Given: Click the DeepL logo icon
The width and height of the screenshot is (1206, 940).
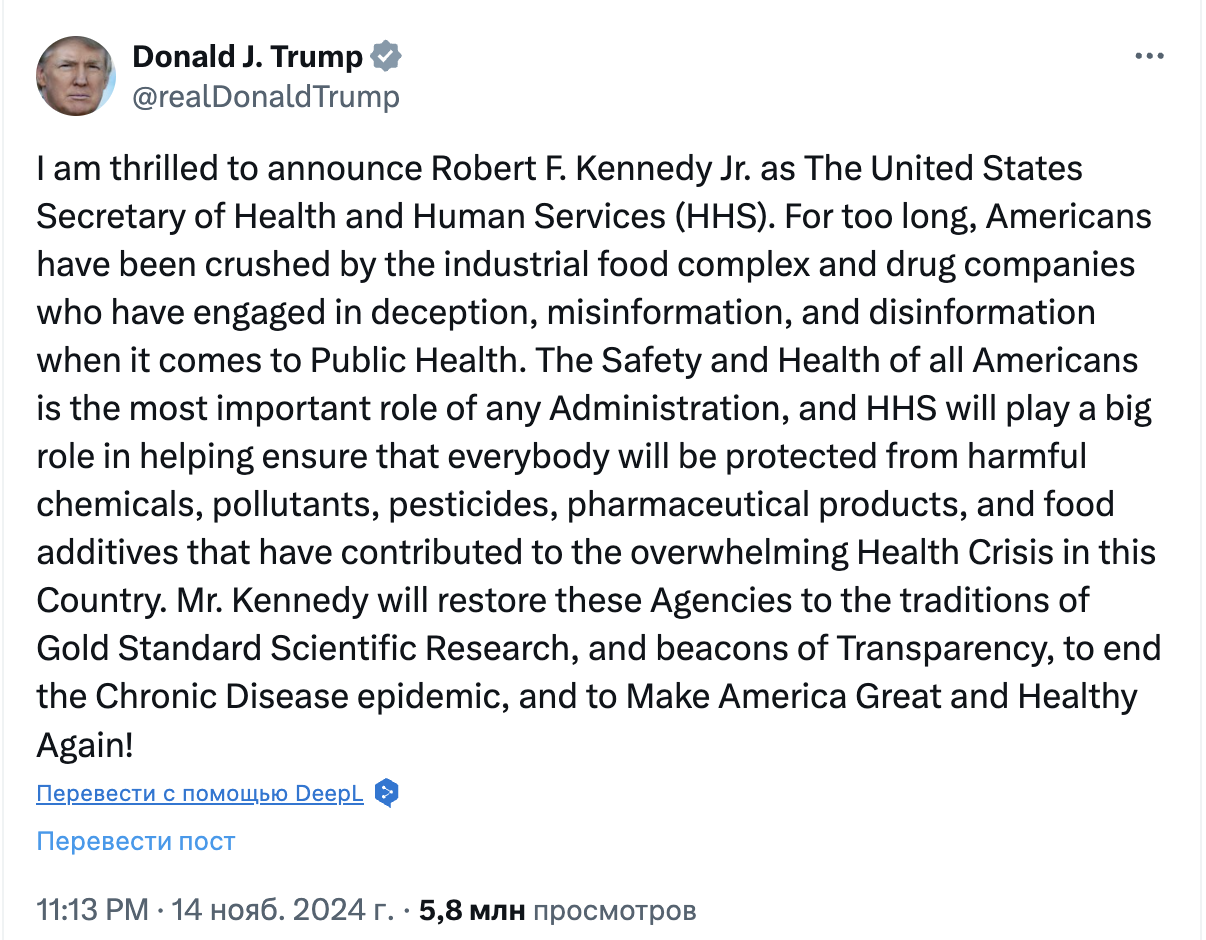Looking at the screenshot, I should [386, 794].
